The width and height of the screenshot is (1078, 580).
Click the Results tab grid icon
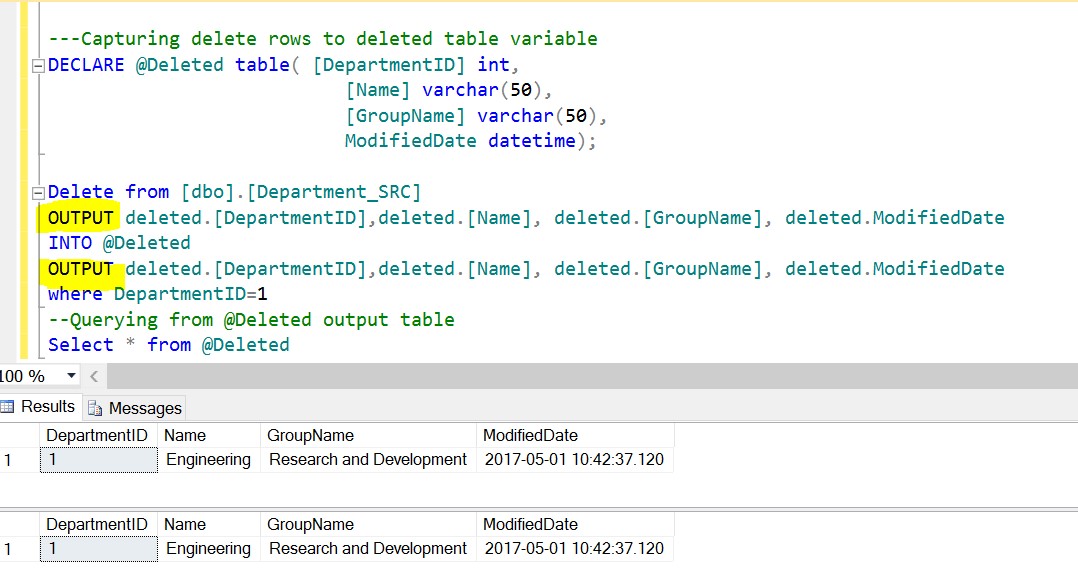[x=8, y=407]
